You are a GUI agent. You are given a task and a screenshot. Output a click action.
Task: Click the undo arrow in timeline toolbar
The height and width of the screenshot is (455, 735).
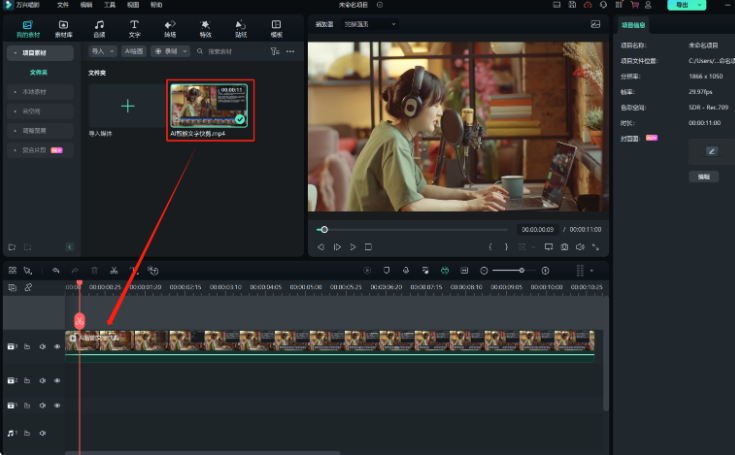click(x=56, y=270)
